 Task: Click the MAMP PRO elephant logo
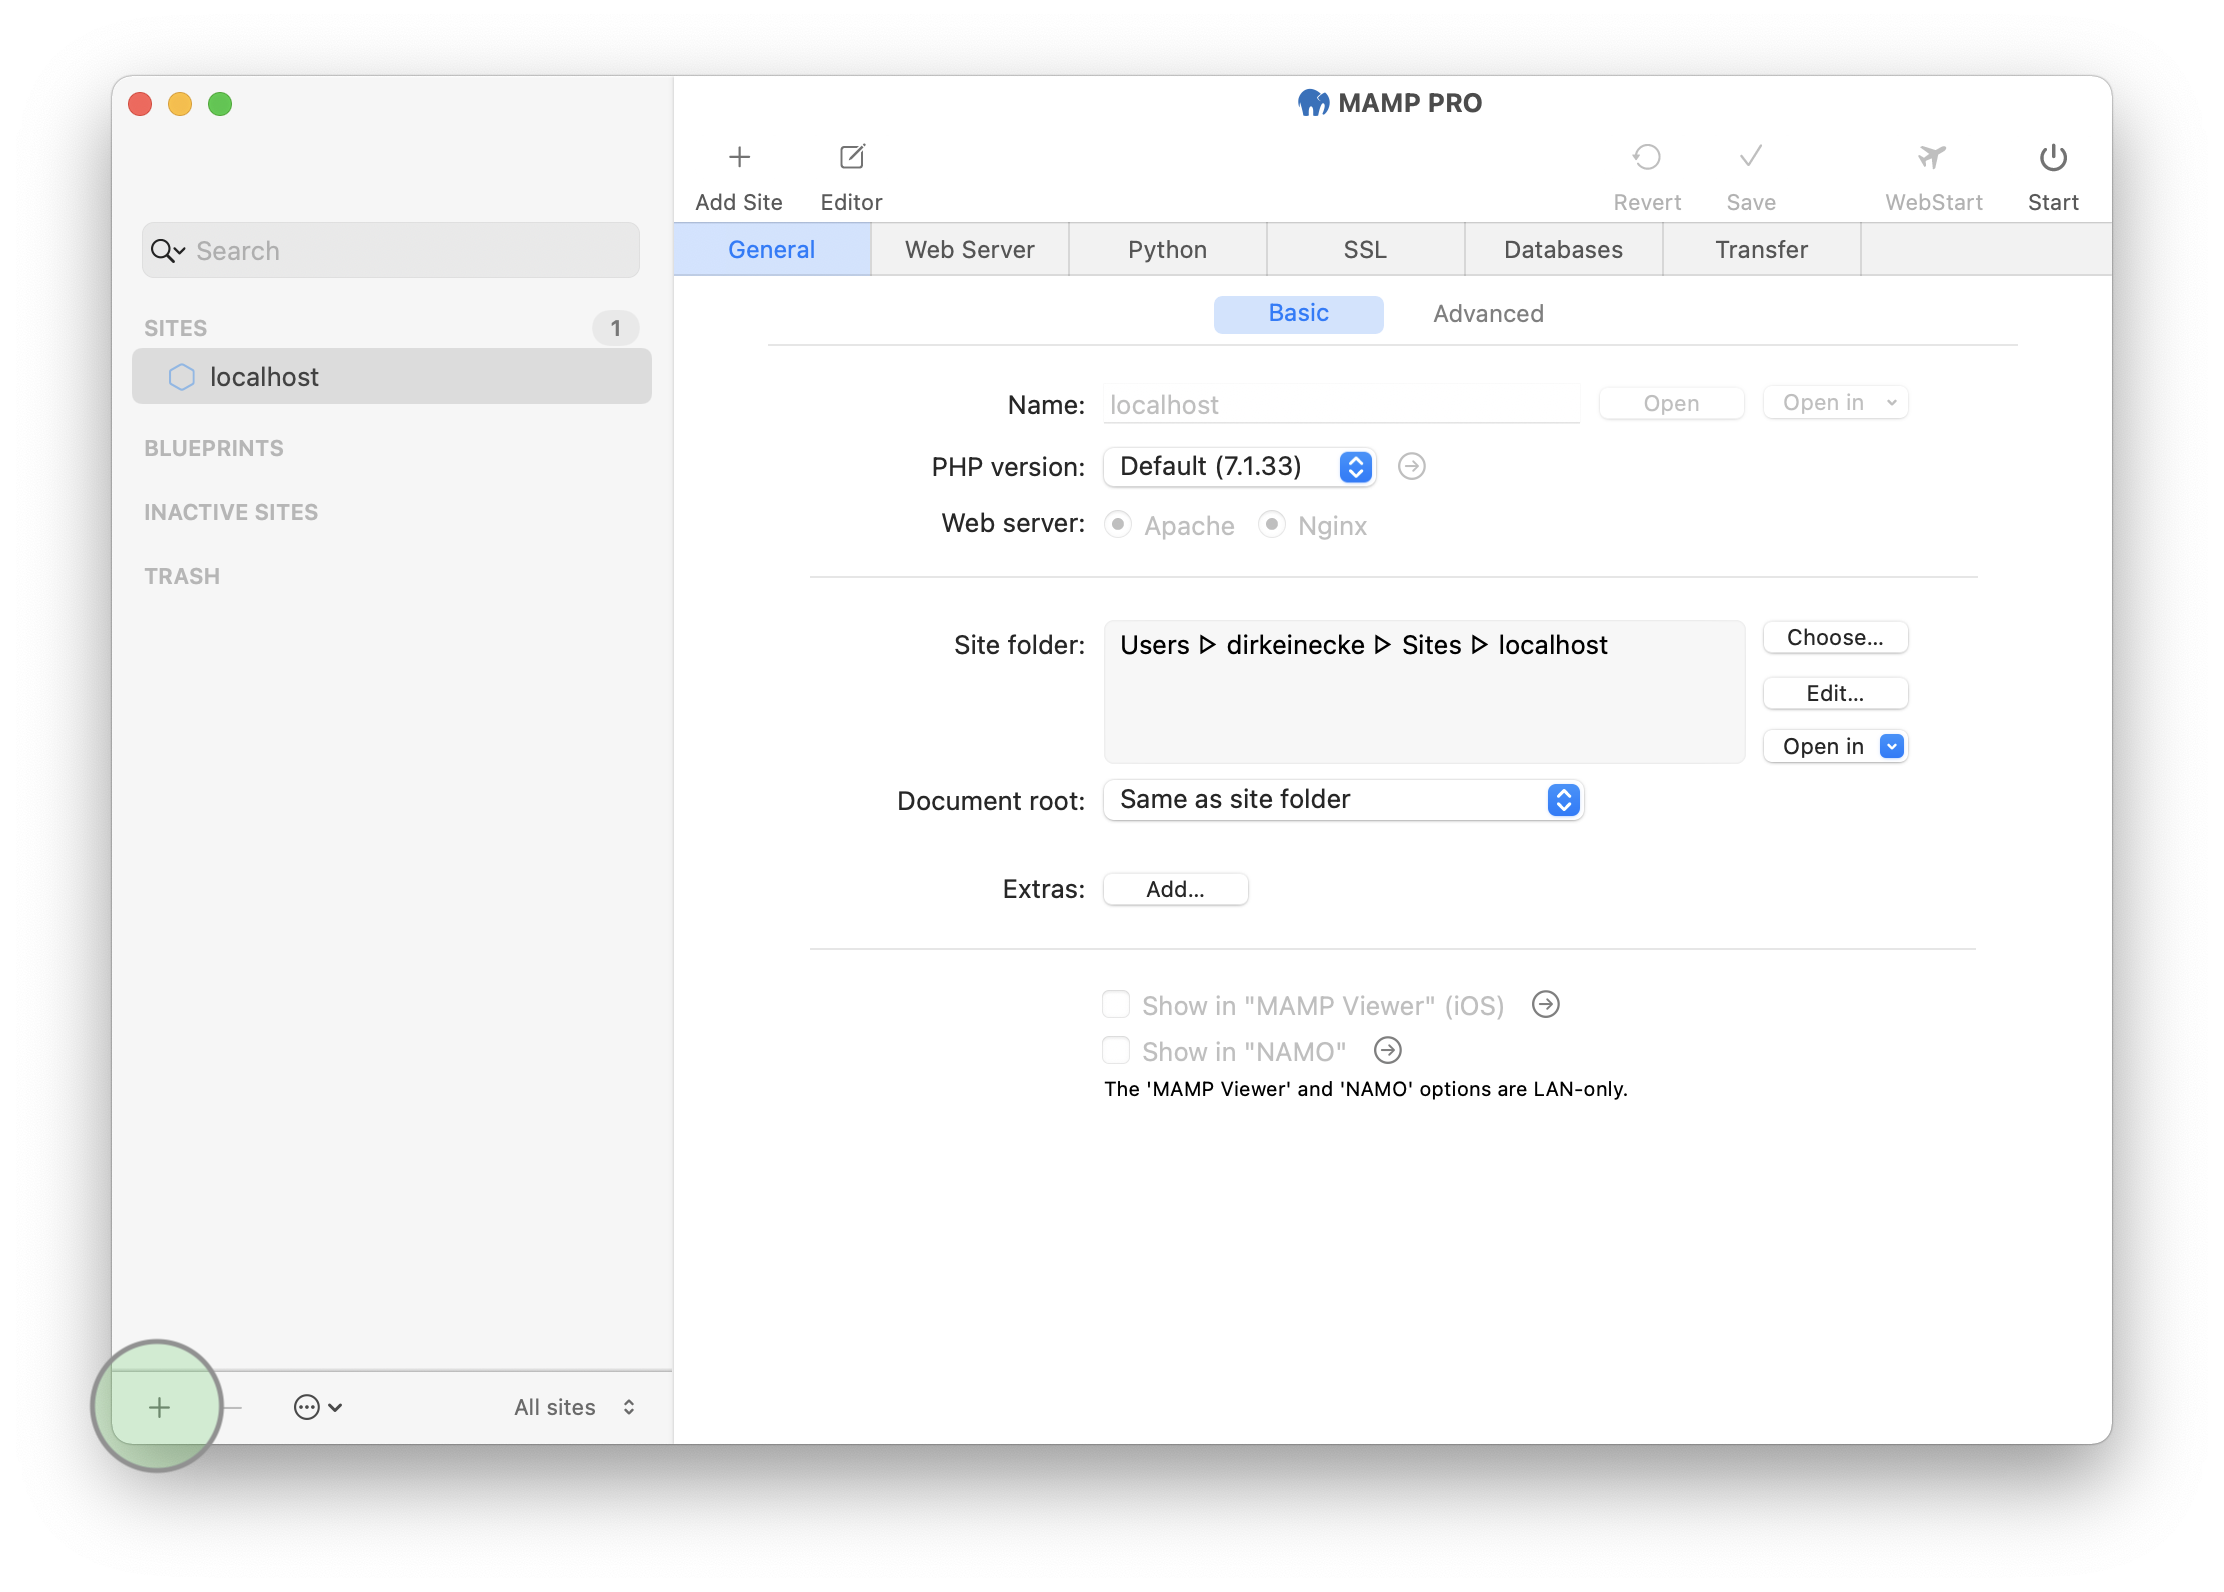[1313, 103]
